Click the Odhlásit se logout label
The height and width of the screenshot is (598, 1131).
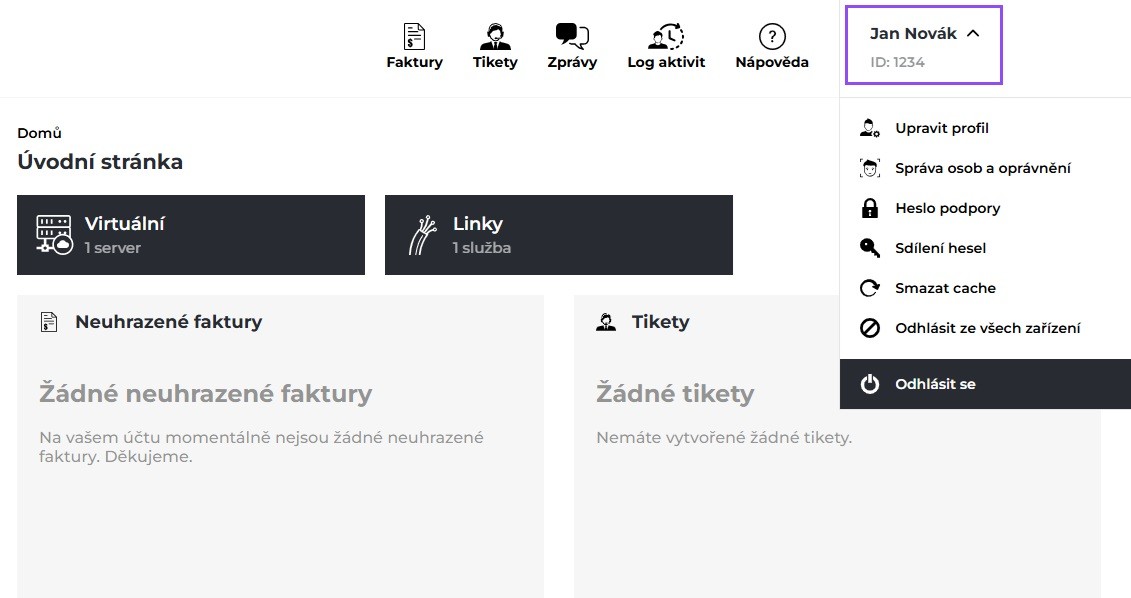935,384
